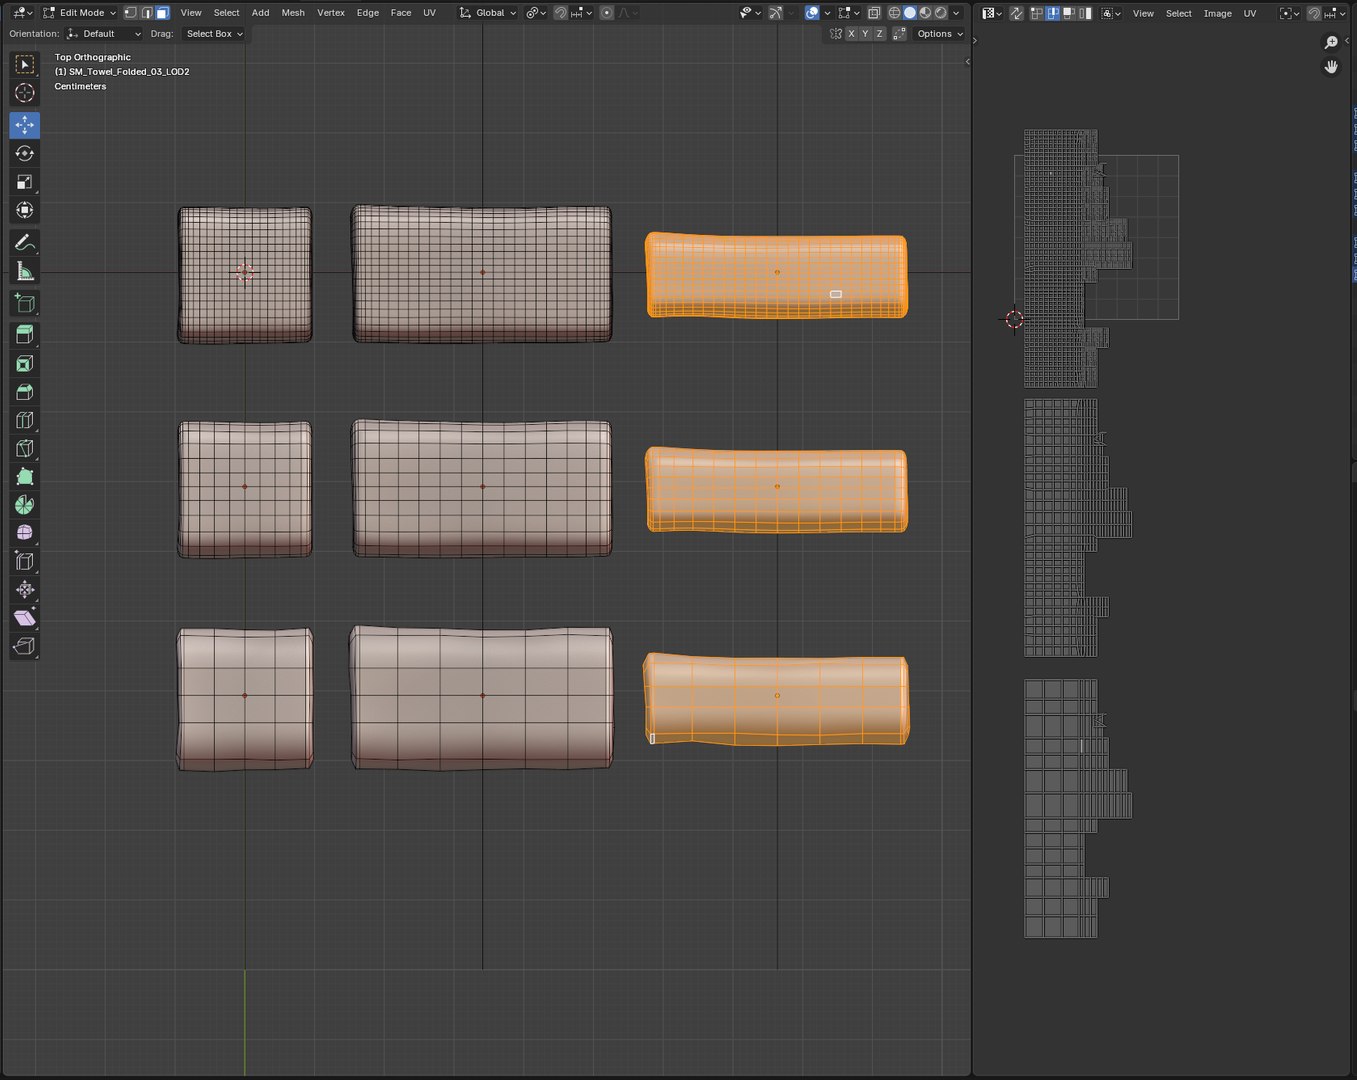The height and width of the screenshot is (1080, 1357).
Task: Open the Edge menu
Action: point(368,13)
